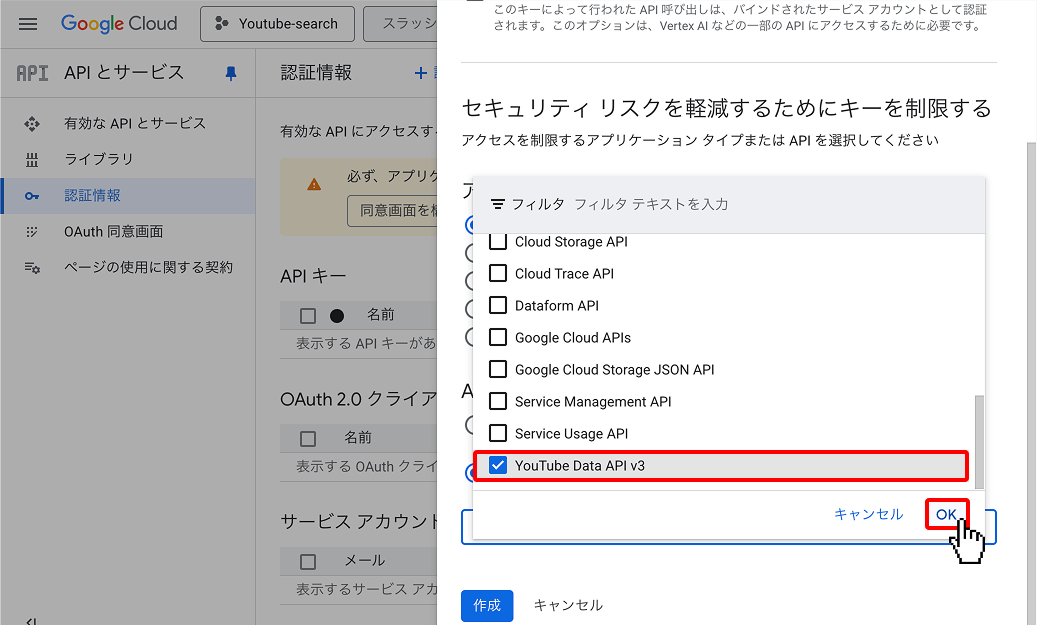Click the blue 作成 button
1037x625 pixels.
click(487, 605)
